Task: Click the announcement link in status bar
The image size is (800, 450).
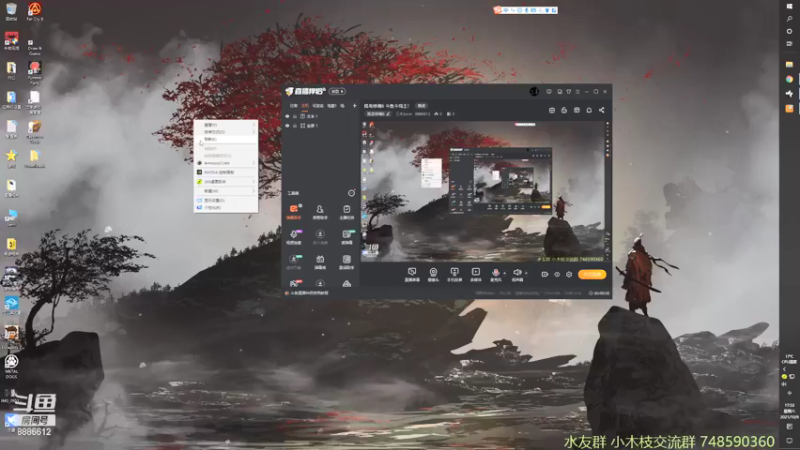Action: point(309,293)
